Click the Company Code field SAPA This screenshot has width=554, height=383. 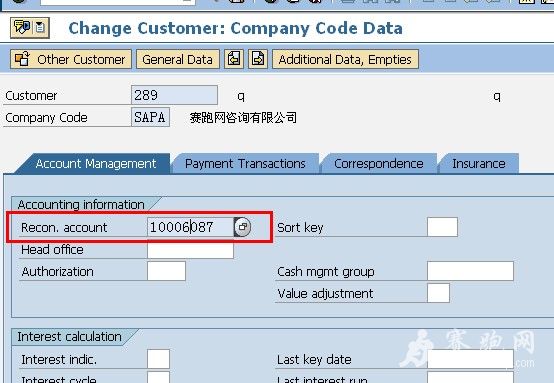(150, 117)
